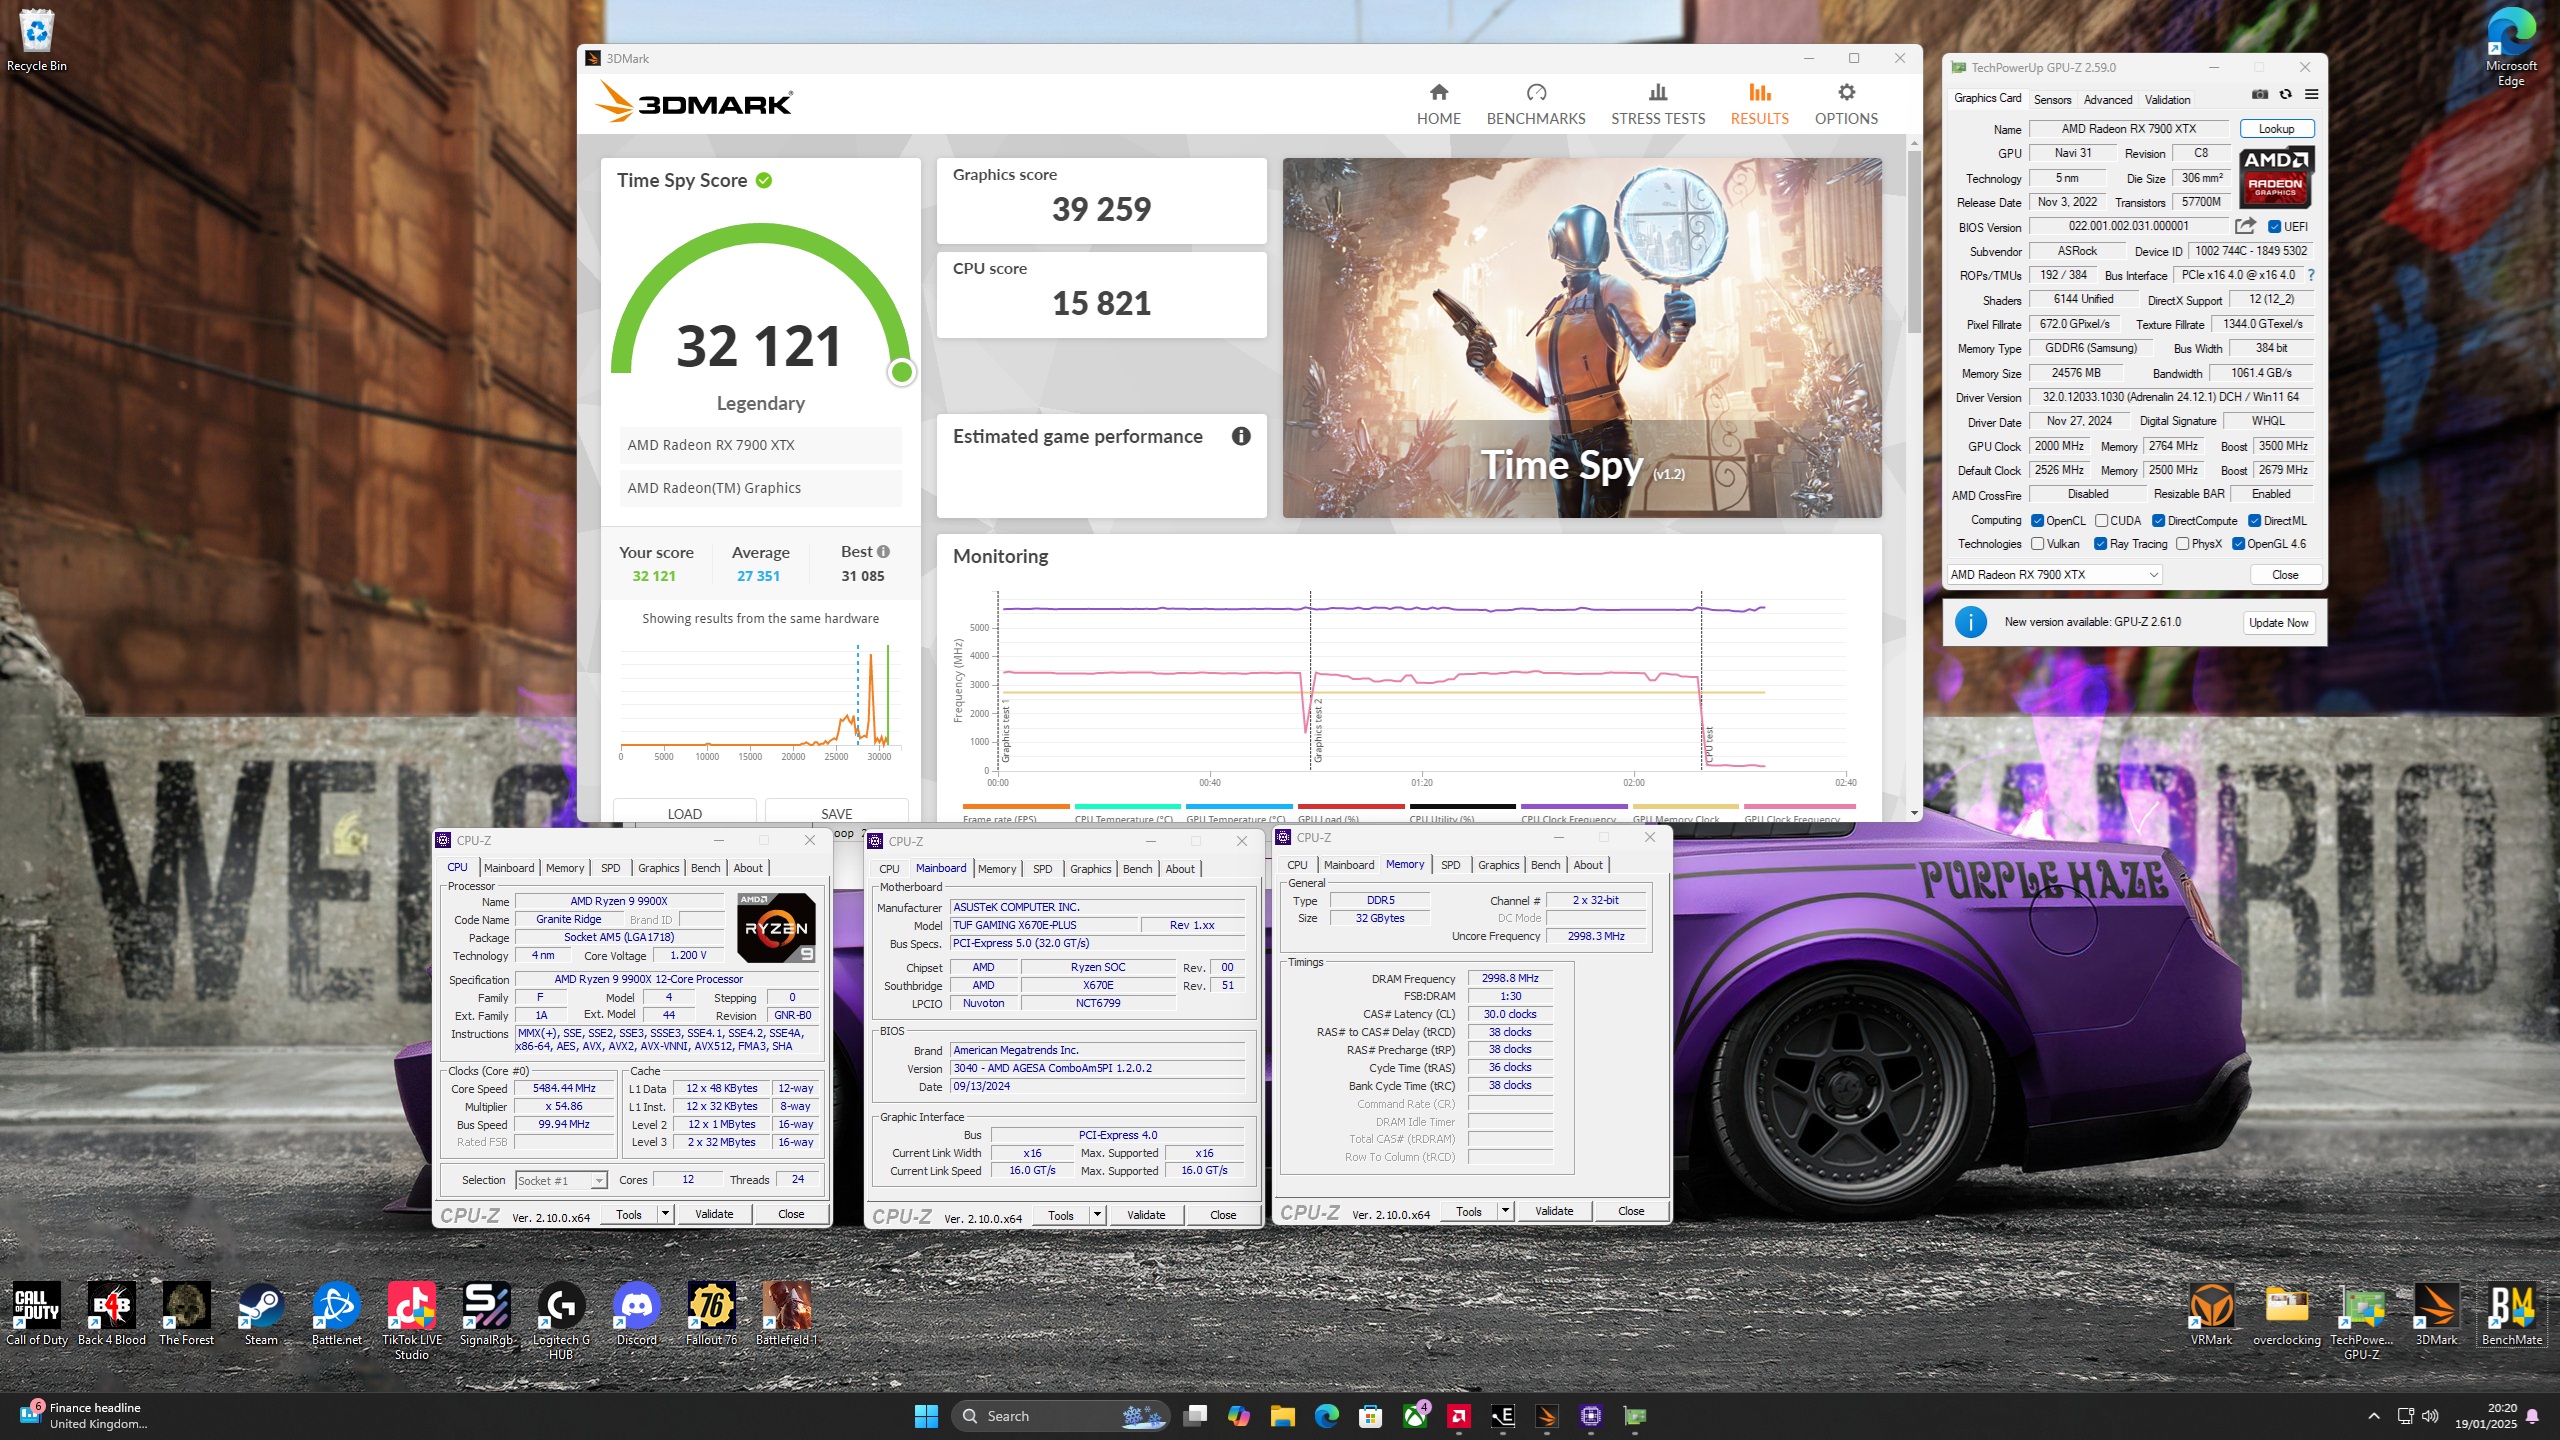This screenshot has width=2560, height=1440.
Task: Open Tools dropdown arrow in CPU-Z Mainboard window
Action: [x=1097, y=1215]
